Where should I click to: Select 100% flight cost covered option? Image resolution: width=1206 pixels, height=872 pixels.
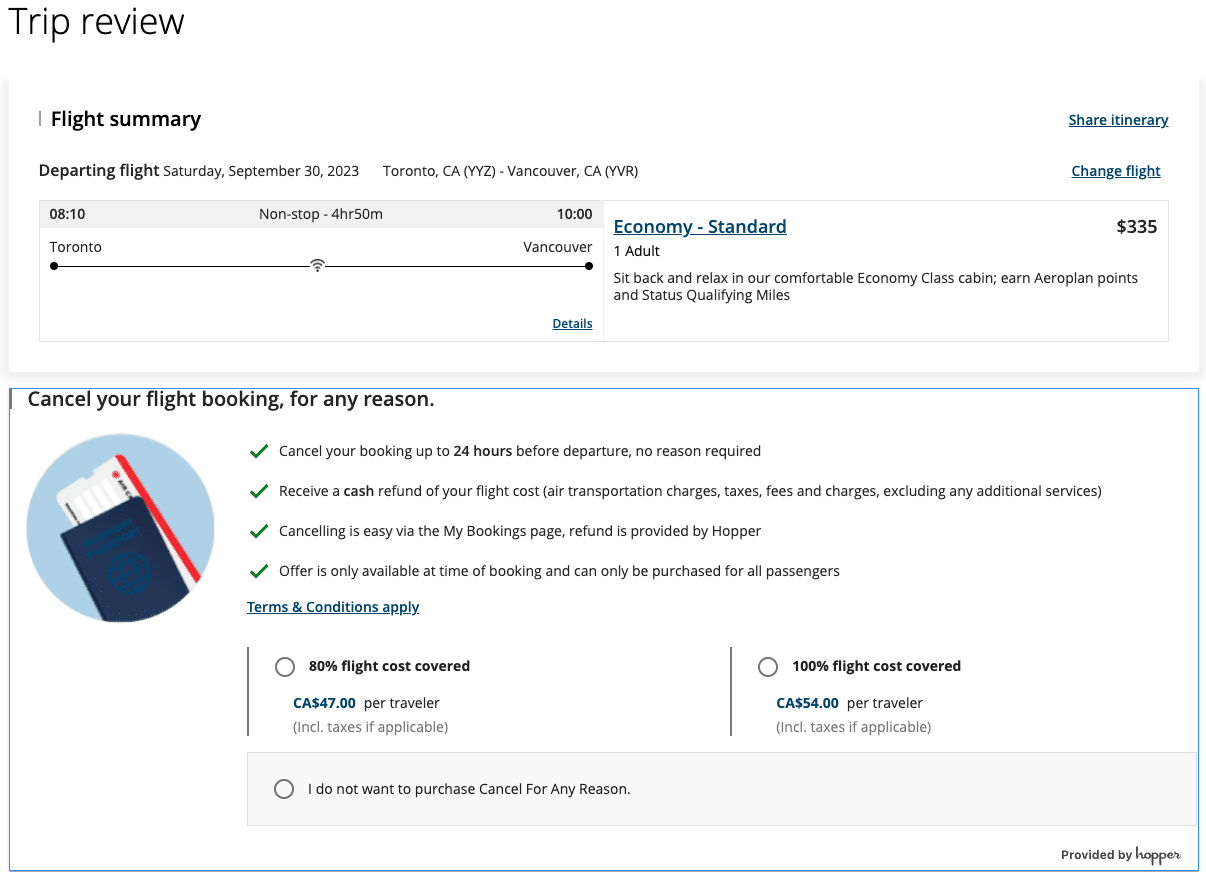click(x=768, y=667)
